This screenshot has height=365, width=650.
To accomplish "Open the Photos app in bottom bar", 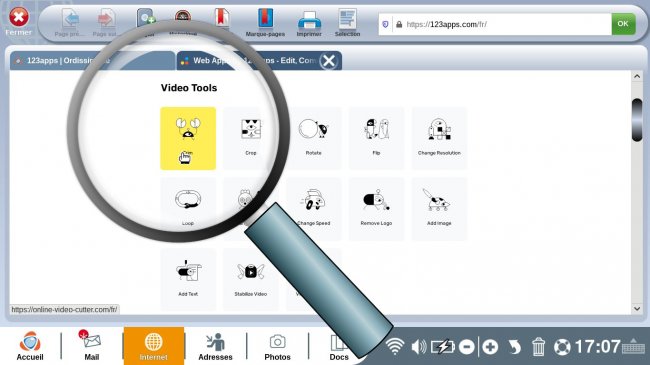I will point(277,347).
